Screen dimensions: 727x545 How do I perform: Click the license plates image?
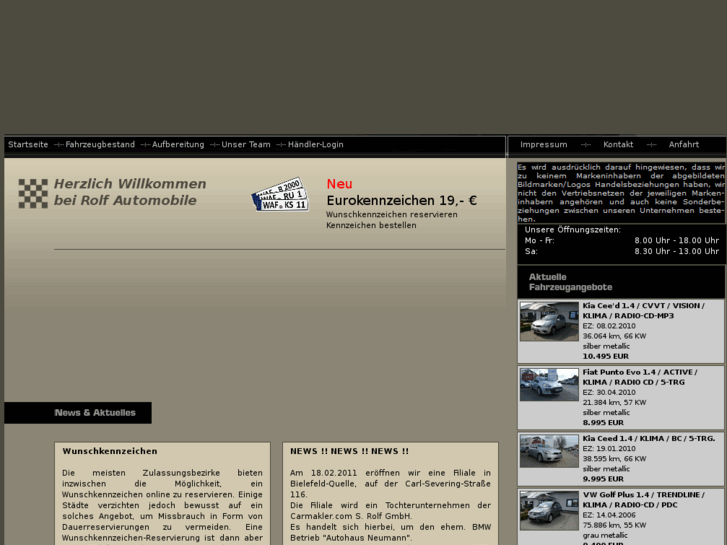(x=280, y=195)
